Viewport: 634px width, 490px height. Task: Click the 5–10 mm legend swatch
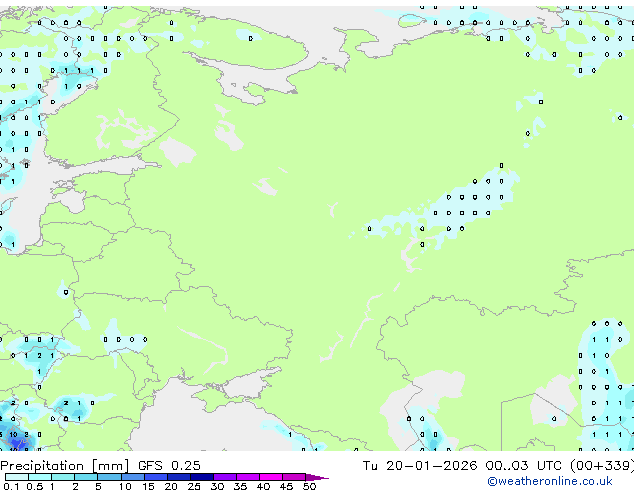110,477
